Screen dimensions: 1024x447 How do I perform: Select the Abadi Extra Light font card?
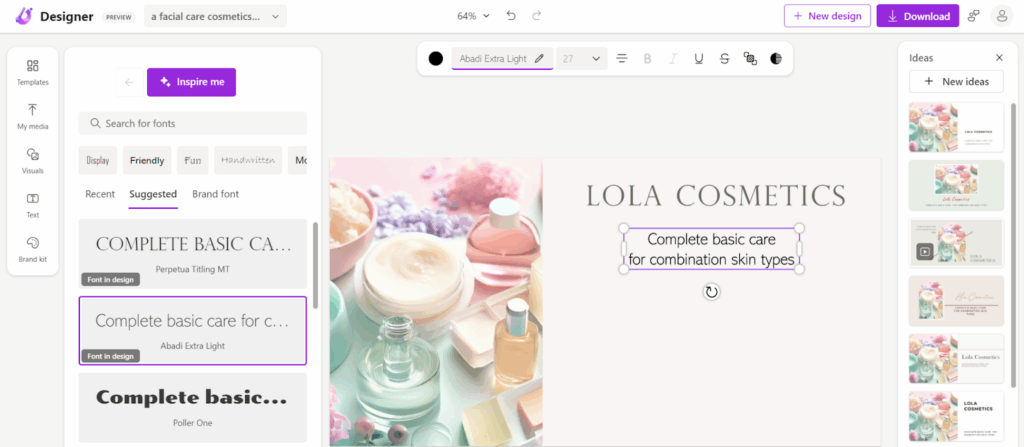[x=193, y=331]
